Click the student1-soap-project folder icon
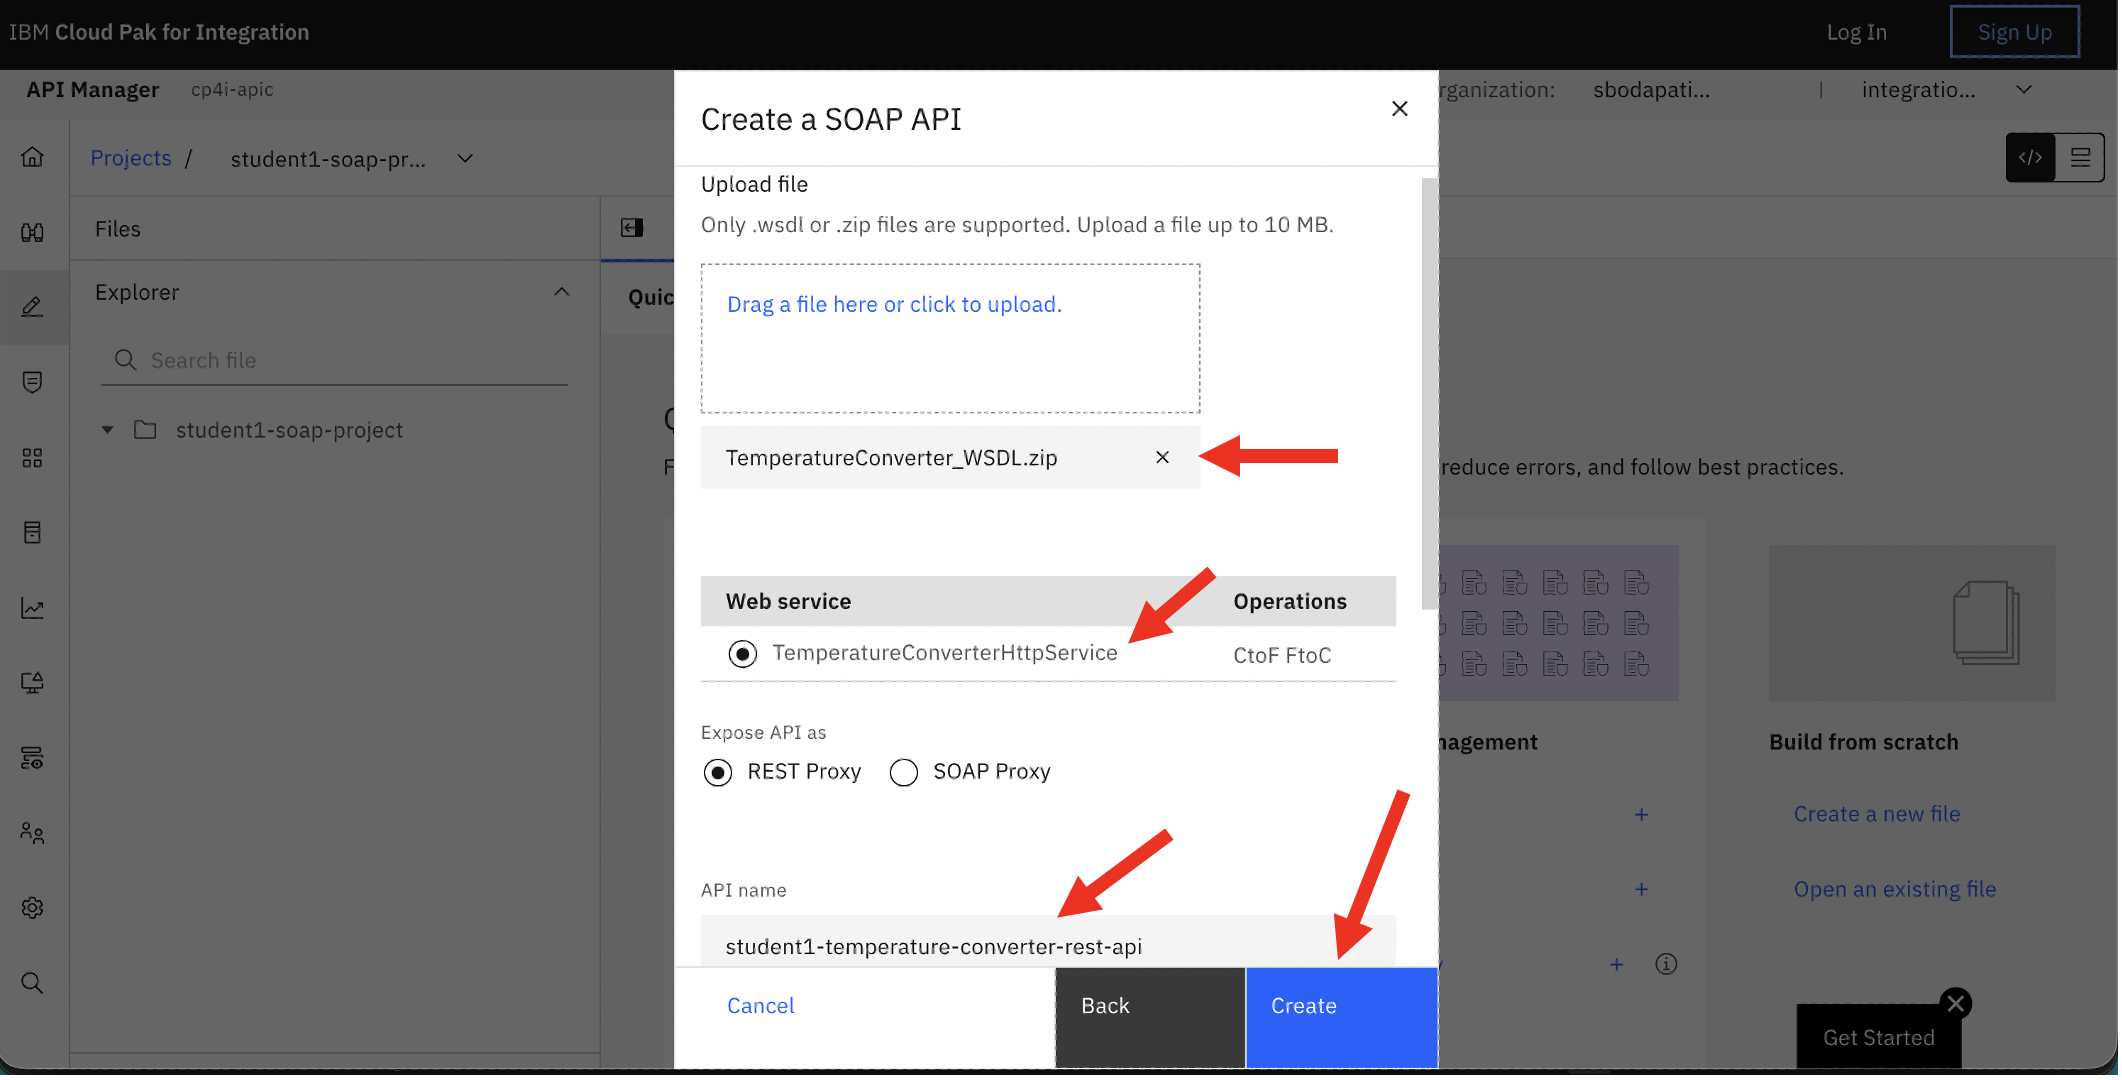 [x=146, y=430]
